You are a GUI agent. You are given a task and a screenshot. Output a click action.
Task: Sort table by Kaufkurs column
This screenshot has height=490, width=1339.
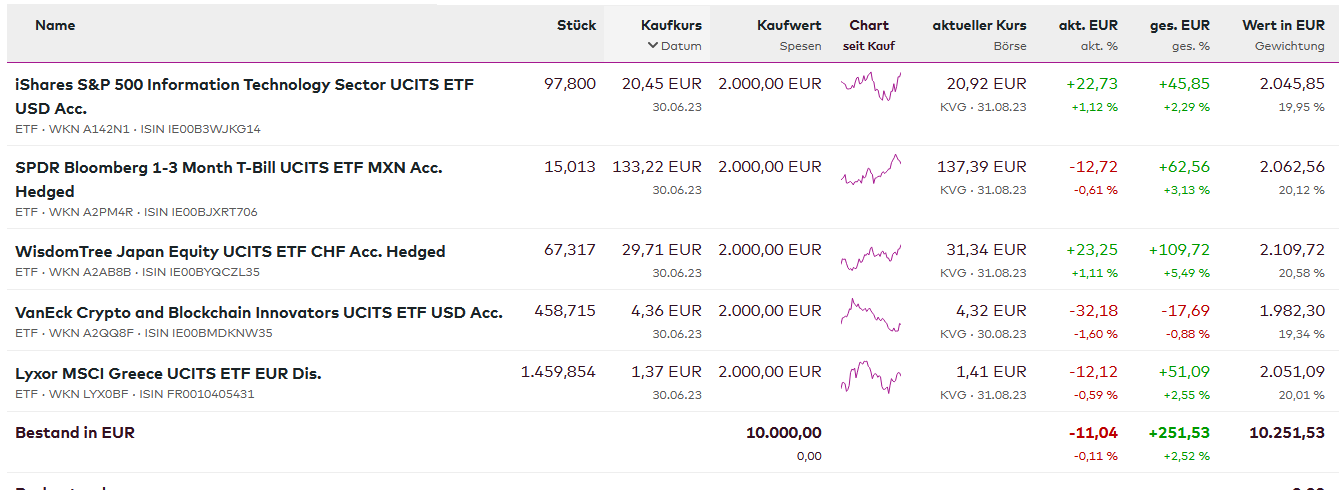point(671,25)
